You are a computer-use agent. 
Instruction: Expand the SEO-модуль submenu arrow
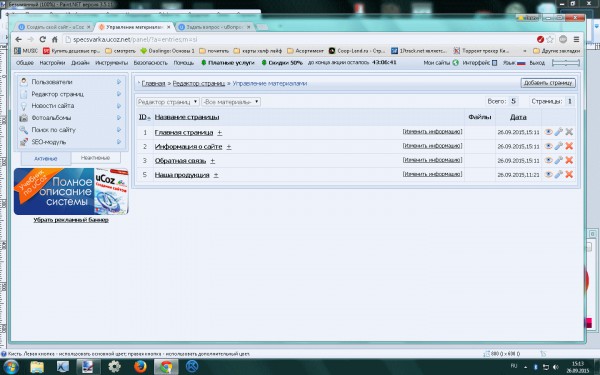click(x=119, y=142)
